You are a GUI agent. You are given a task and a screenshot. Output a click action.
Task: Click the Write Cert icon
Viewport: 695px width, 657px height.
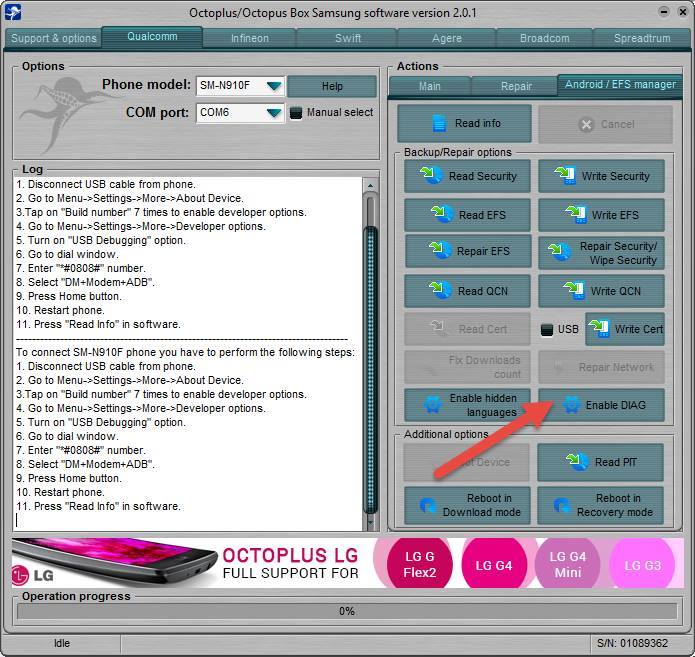tap(599, 329)
